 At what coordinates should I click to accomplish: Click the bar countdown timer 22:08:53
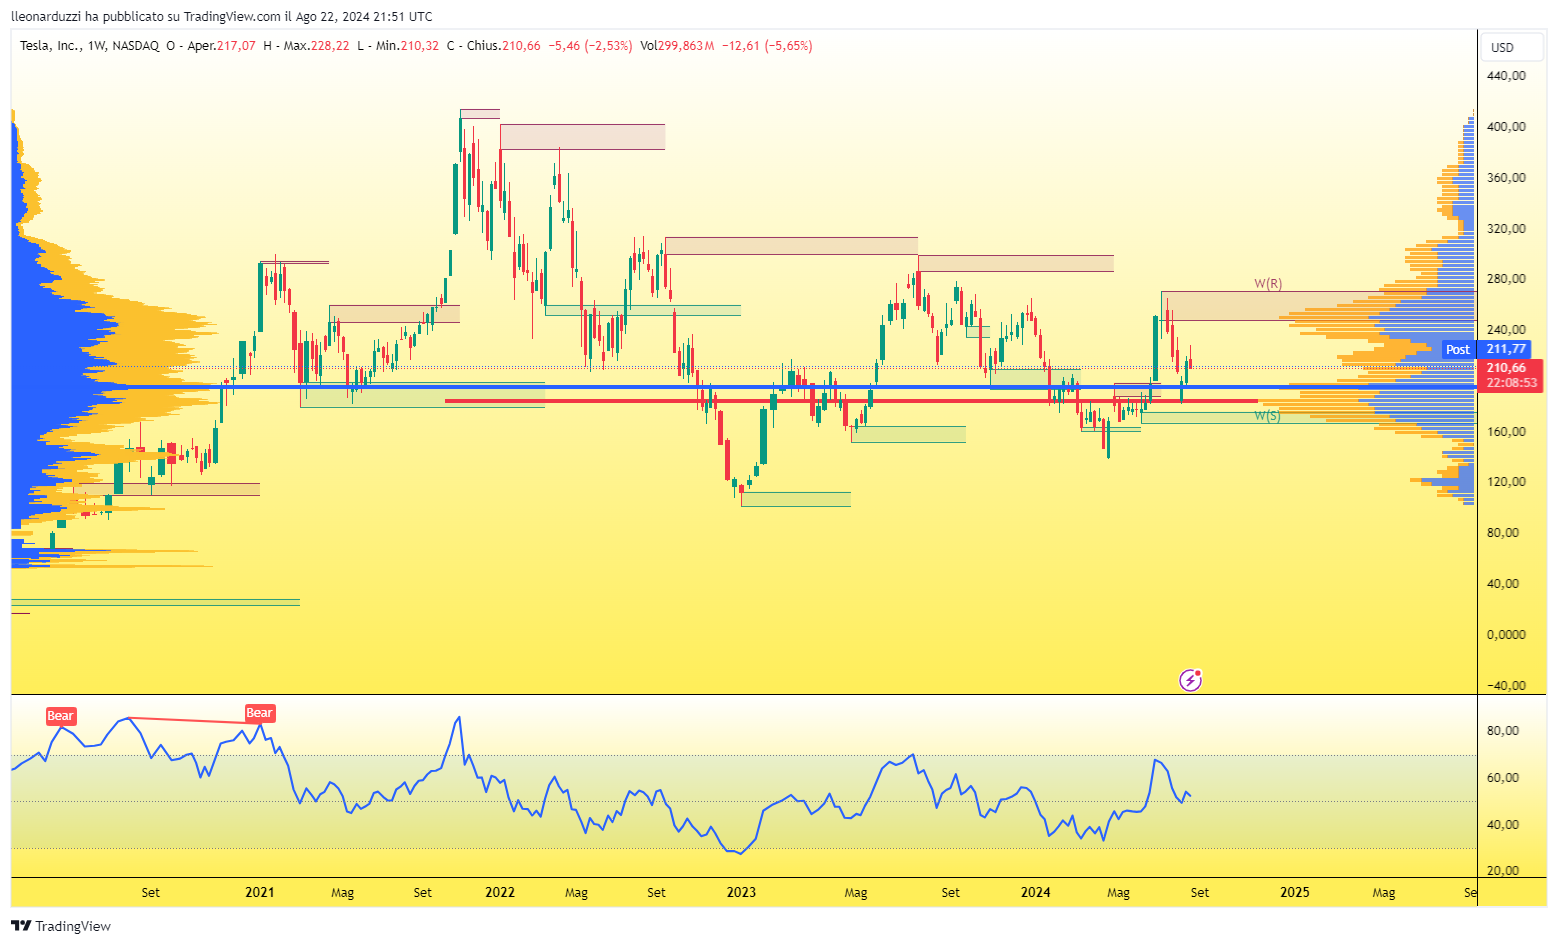1511,383
